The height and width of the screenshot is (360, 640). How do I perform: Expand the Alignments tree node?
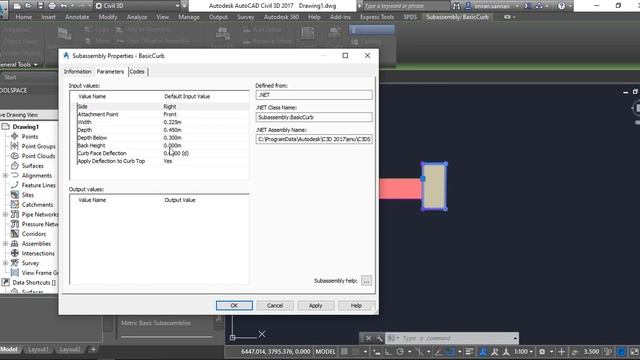[5, 176]
